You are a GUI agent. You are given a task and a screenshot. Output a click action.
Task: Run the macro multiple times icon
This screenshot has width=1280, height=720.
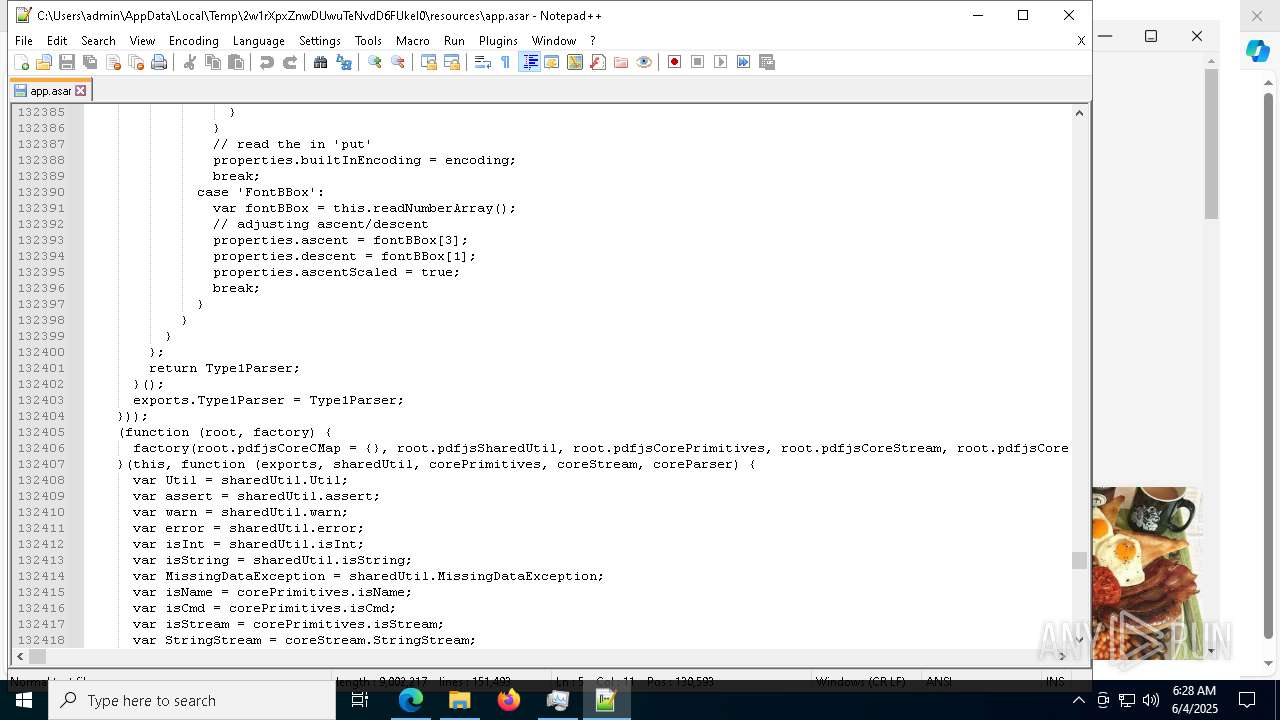pyautogui.click(x=744, y=62)
